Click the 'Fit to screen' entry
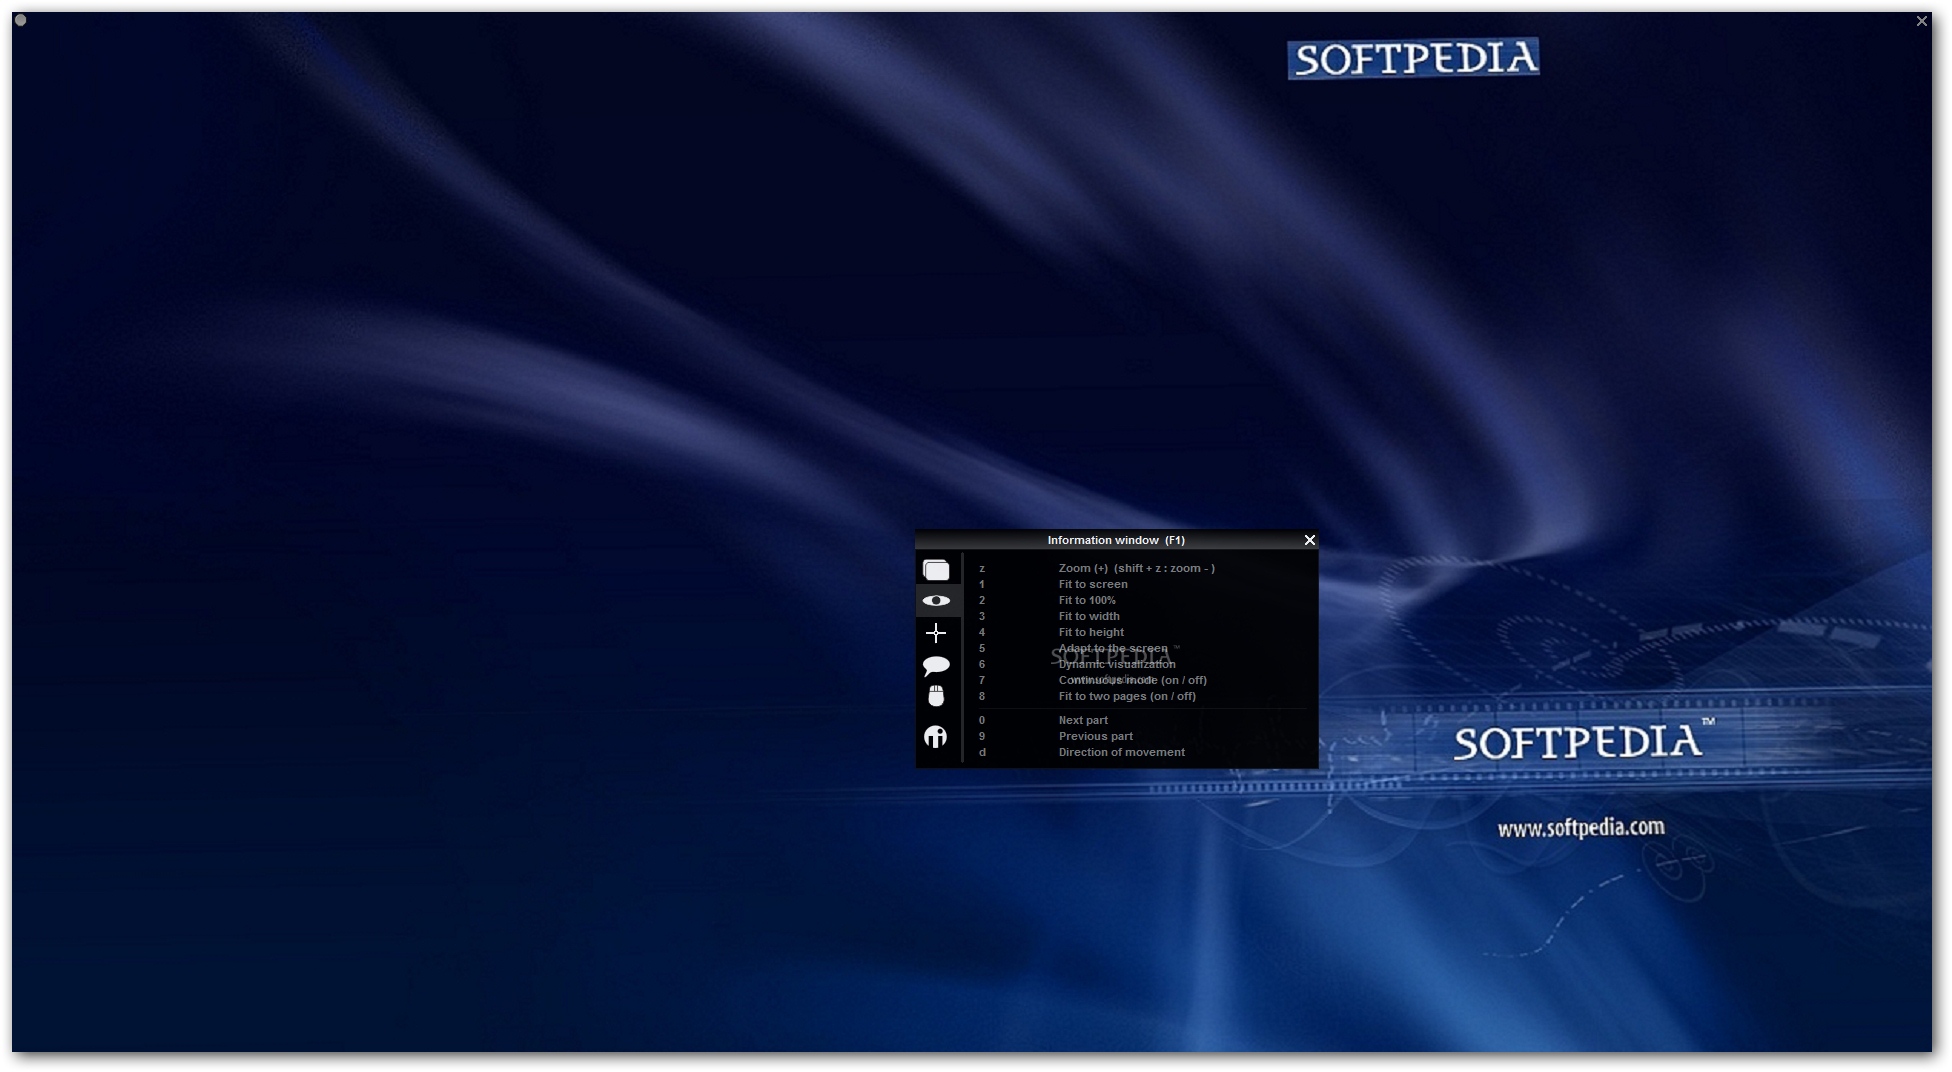 pyautogui.click(x=1093, y=584)
